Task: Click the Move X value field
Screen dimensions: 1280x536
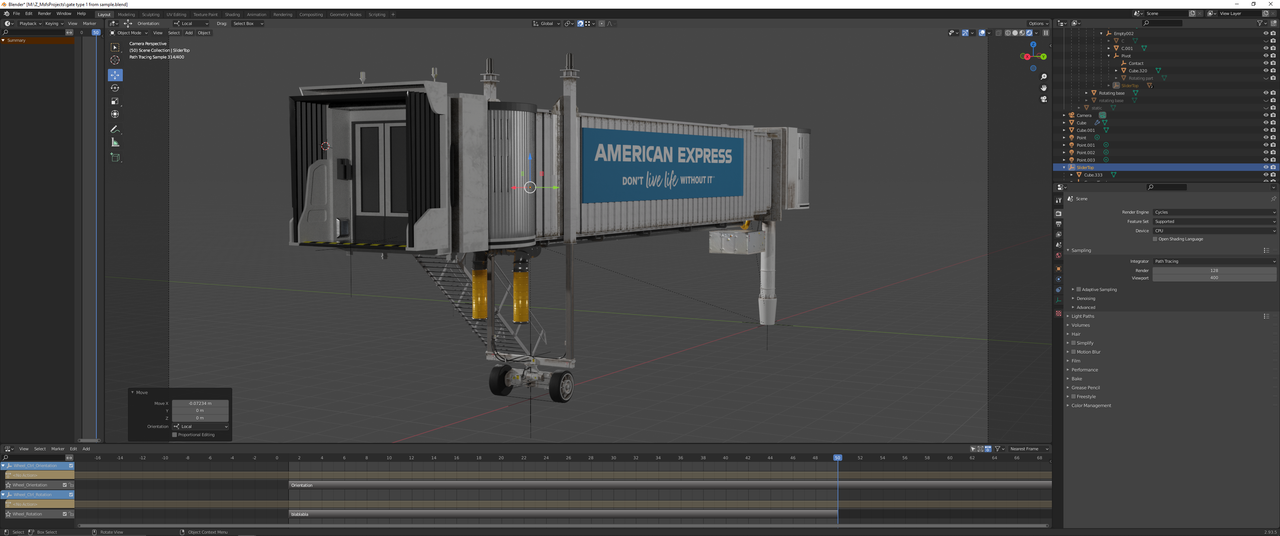Action: (x=200, y=403)
